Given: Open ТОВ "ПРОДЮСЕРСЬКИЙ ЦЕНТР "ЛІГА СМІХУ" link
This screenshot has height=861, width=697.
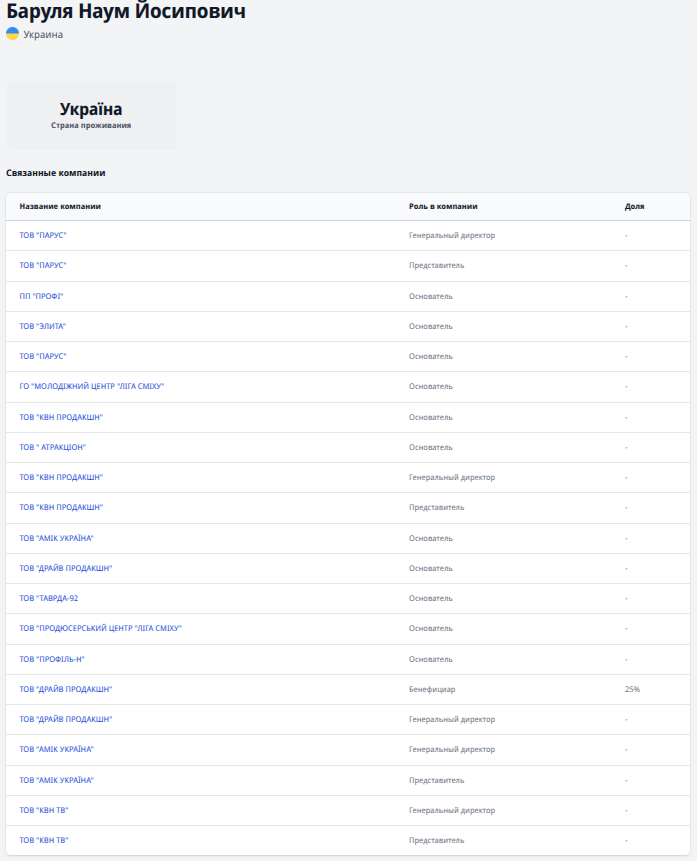Looking at the screenshot, I should point(100,628).
